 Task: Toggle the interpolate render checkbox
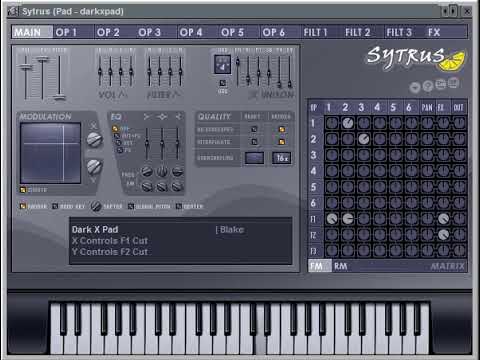pyautogui.click(x=282, y=142)
